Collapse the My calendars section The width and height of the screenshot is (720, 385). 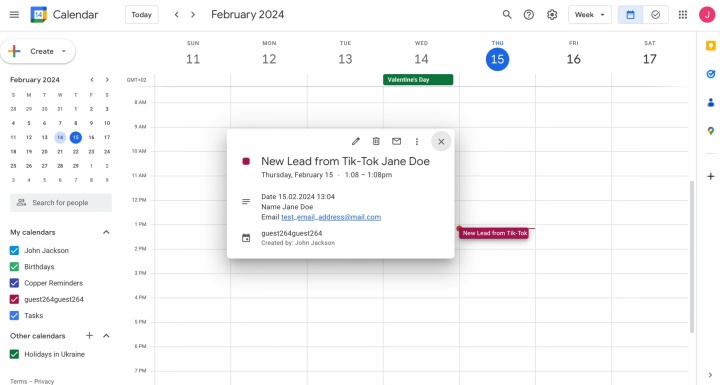click(106, 232)
